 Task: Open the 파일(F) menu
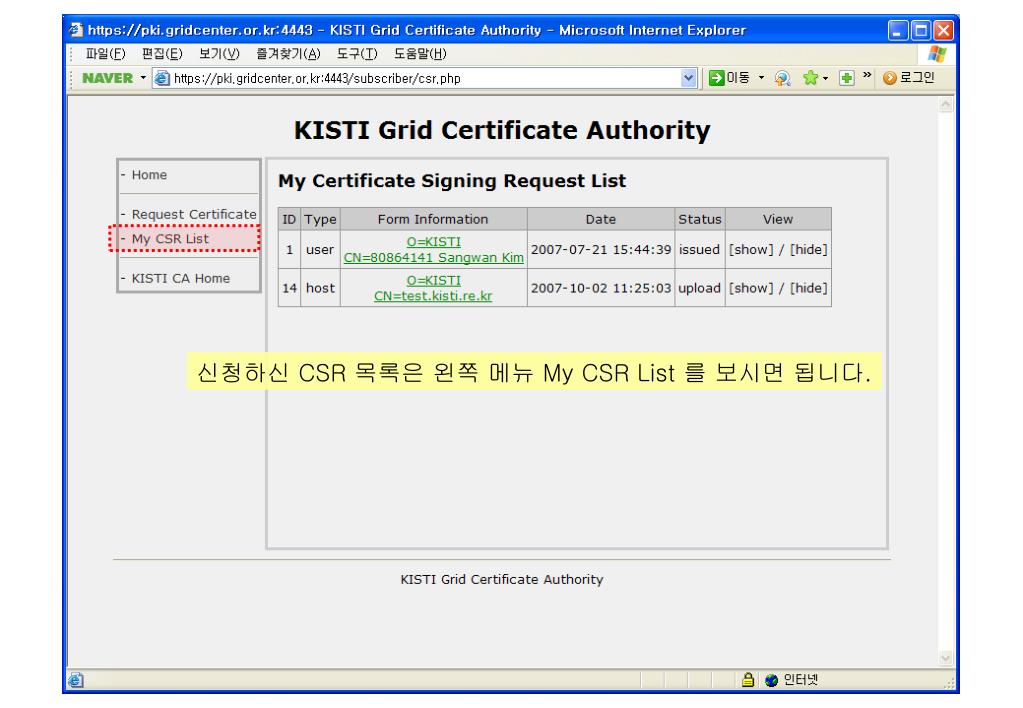click(106, 54)
